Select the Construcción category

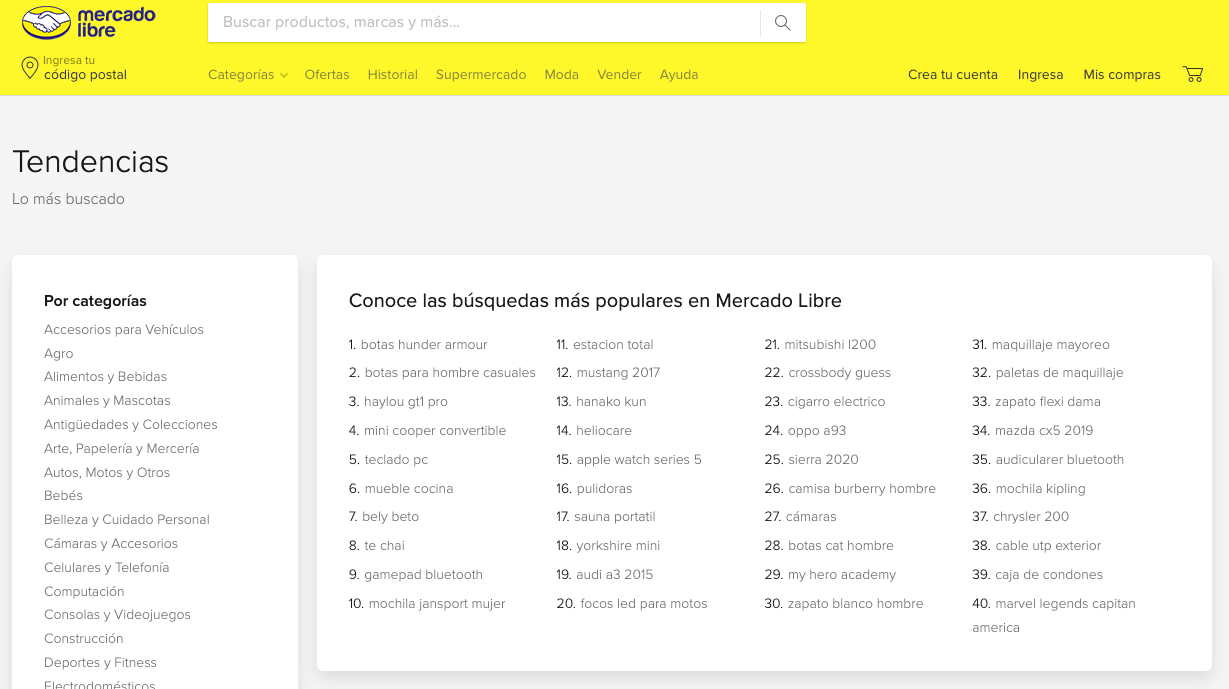pos(84,639)
